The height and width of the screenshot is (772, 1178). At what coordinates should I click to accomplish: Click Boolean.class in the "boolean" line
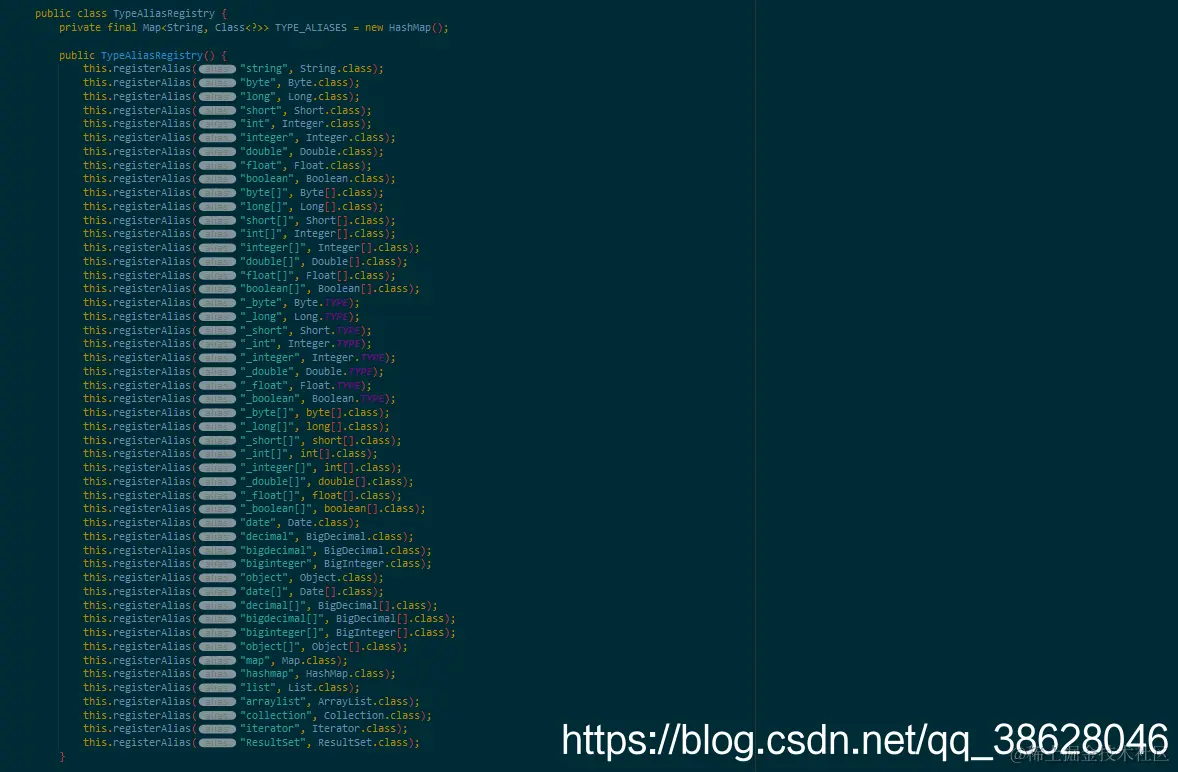click(x=344, y=179)
